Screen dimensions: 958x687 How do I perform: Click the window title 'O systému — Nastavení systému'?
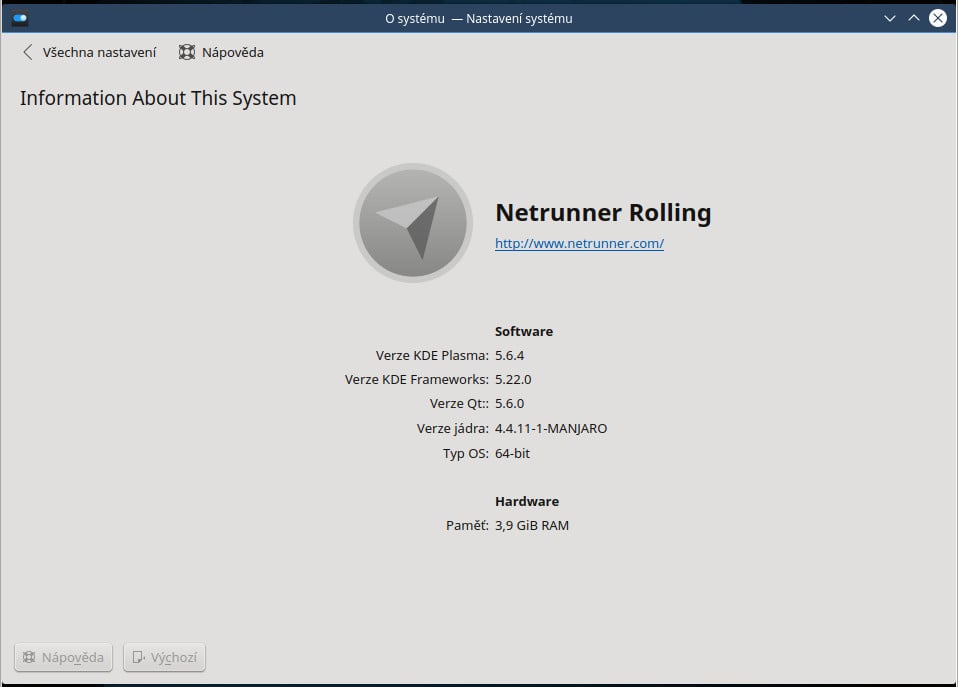[478, 18]
